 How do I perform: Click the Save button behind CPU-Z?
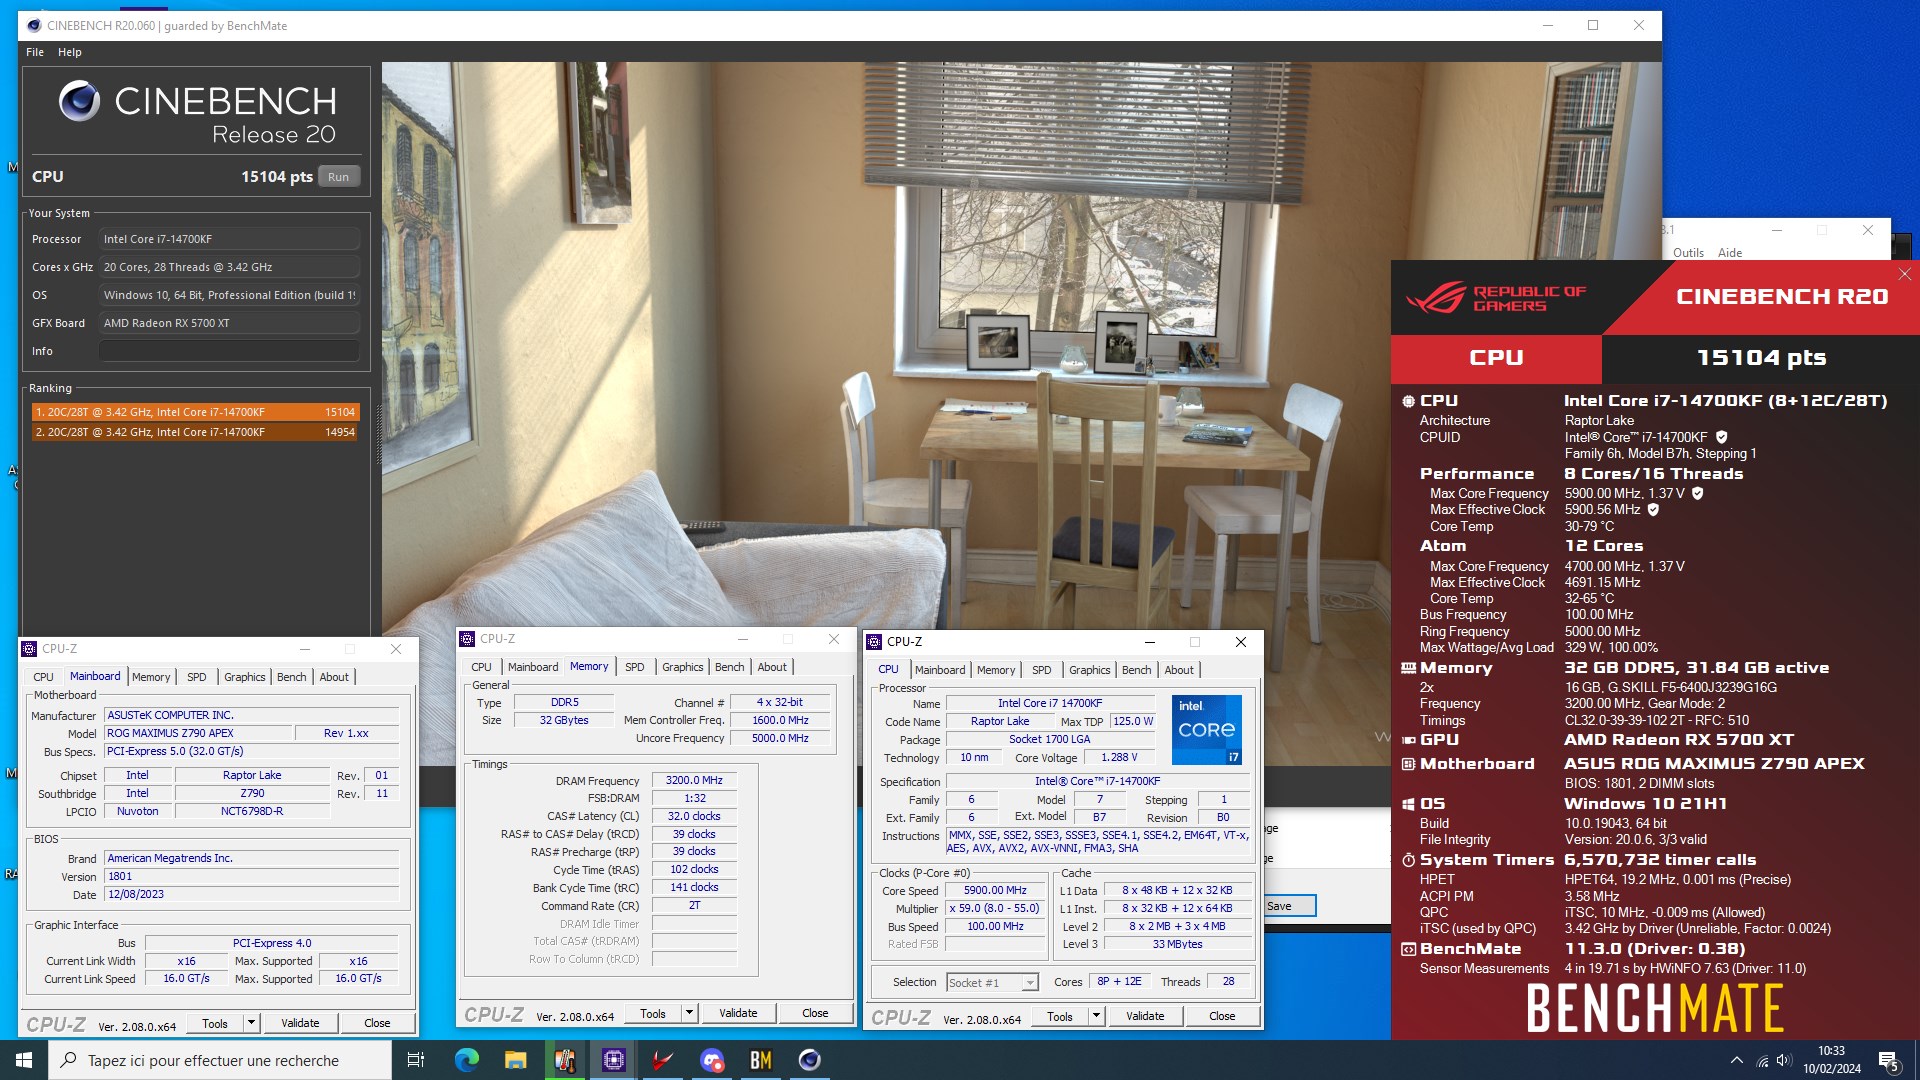[x=1290, y=906]
